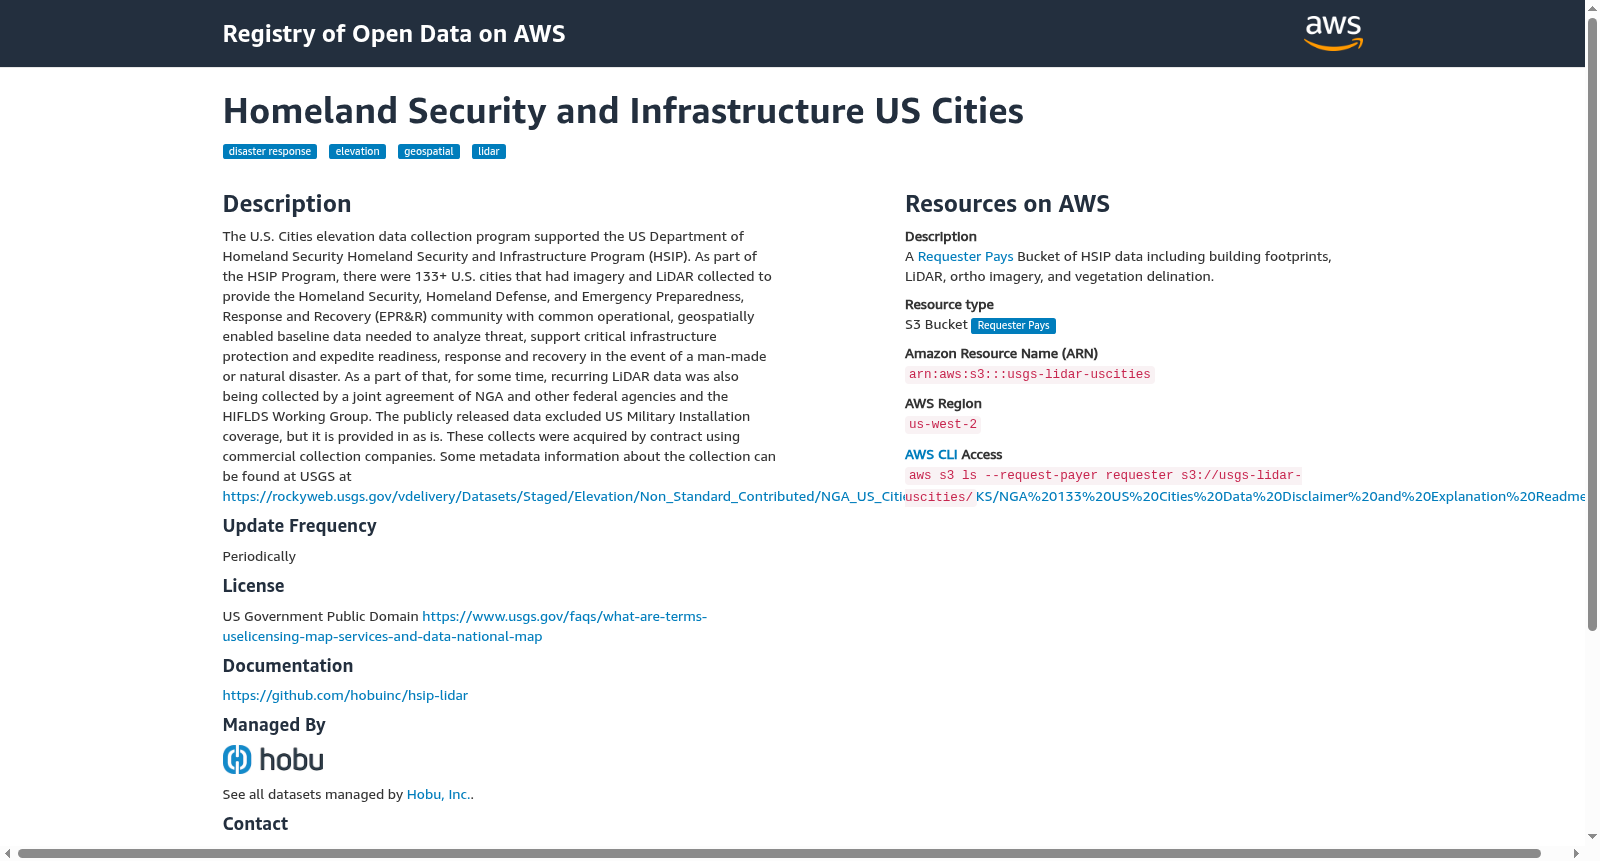
Task: Click the Description heading on left column
Action: (x=287, y=204)
